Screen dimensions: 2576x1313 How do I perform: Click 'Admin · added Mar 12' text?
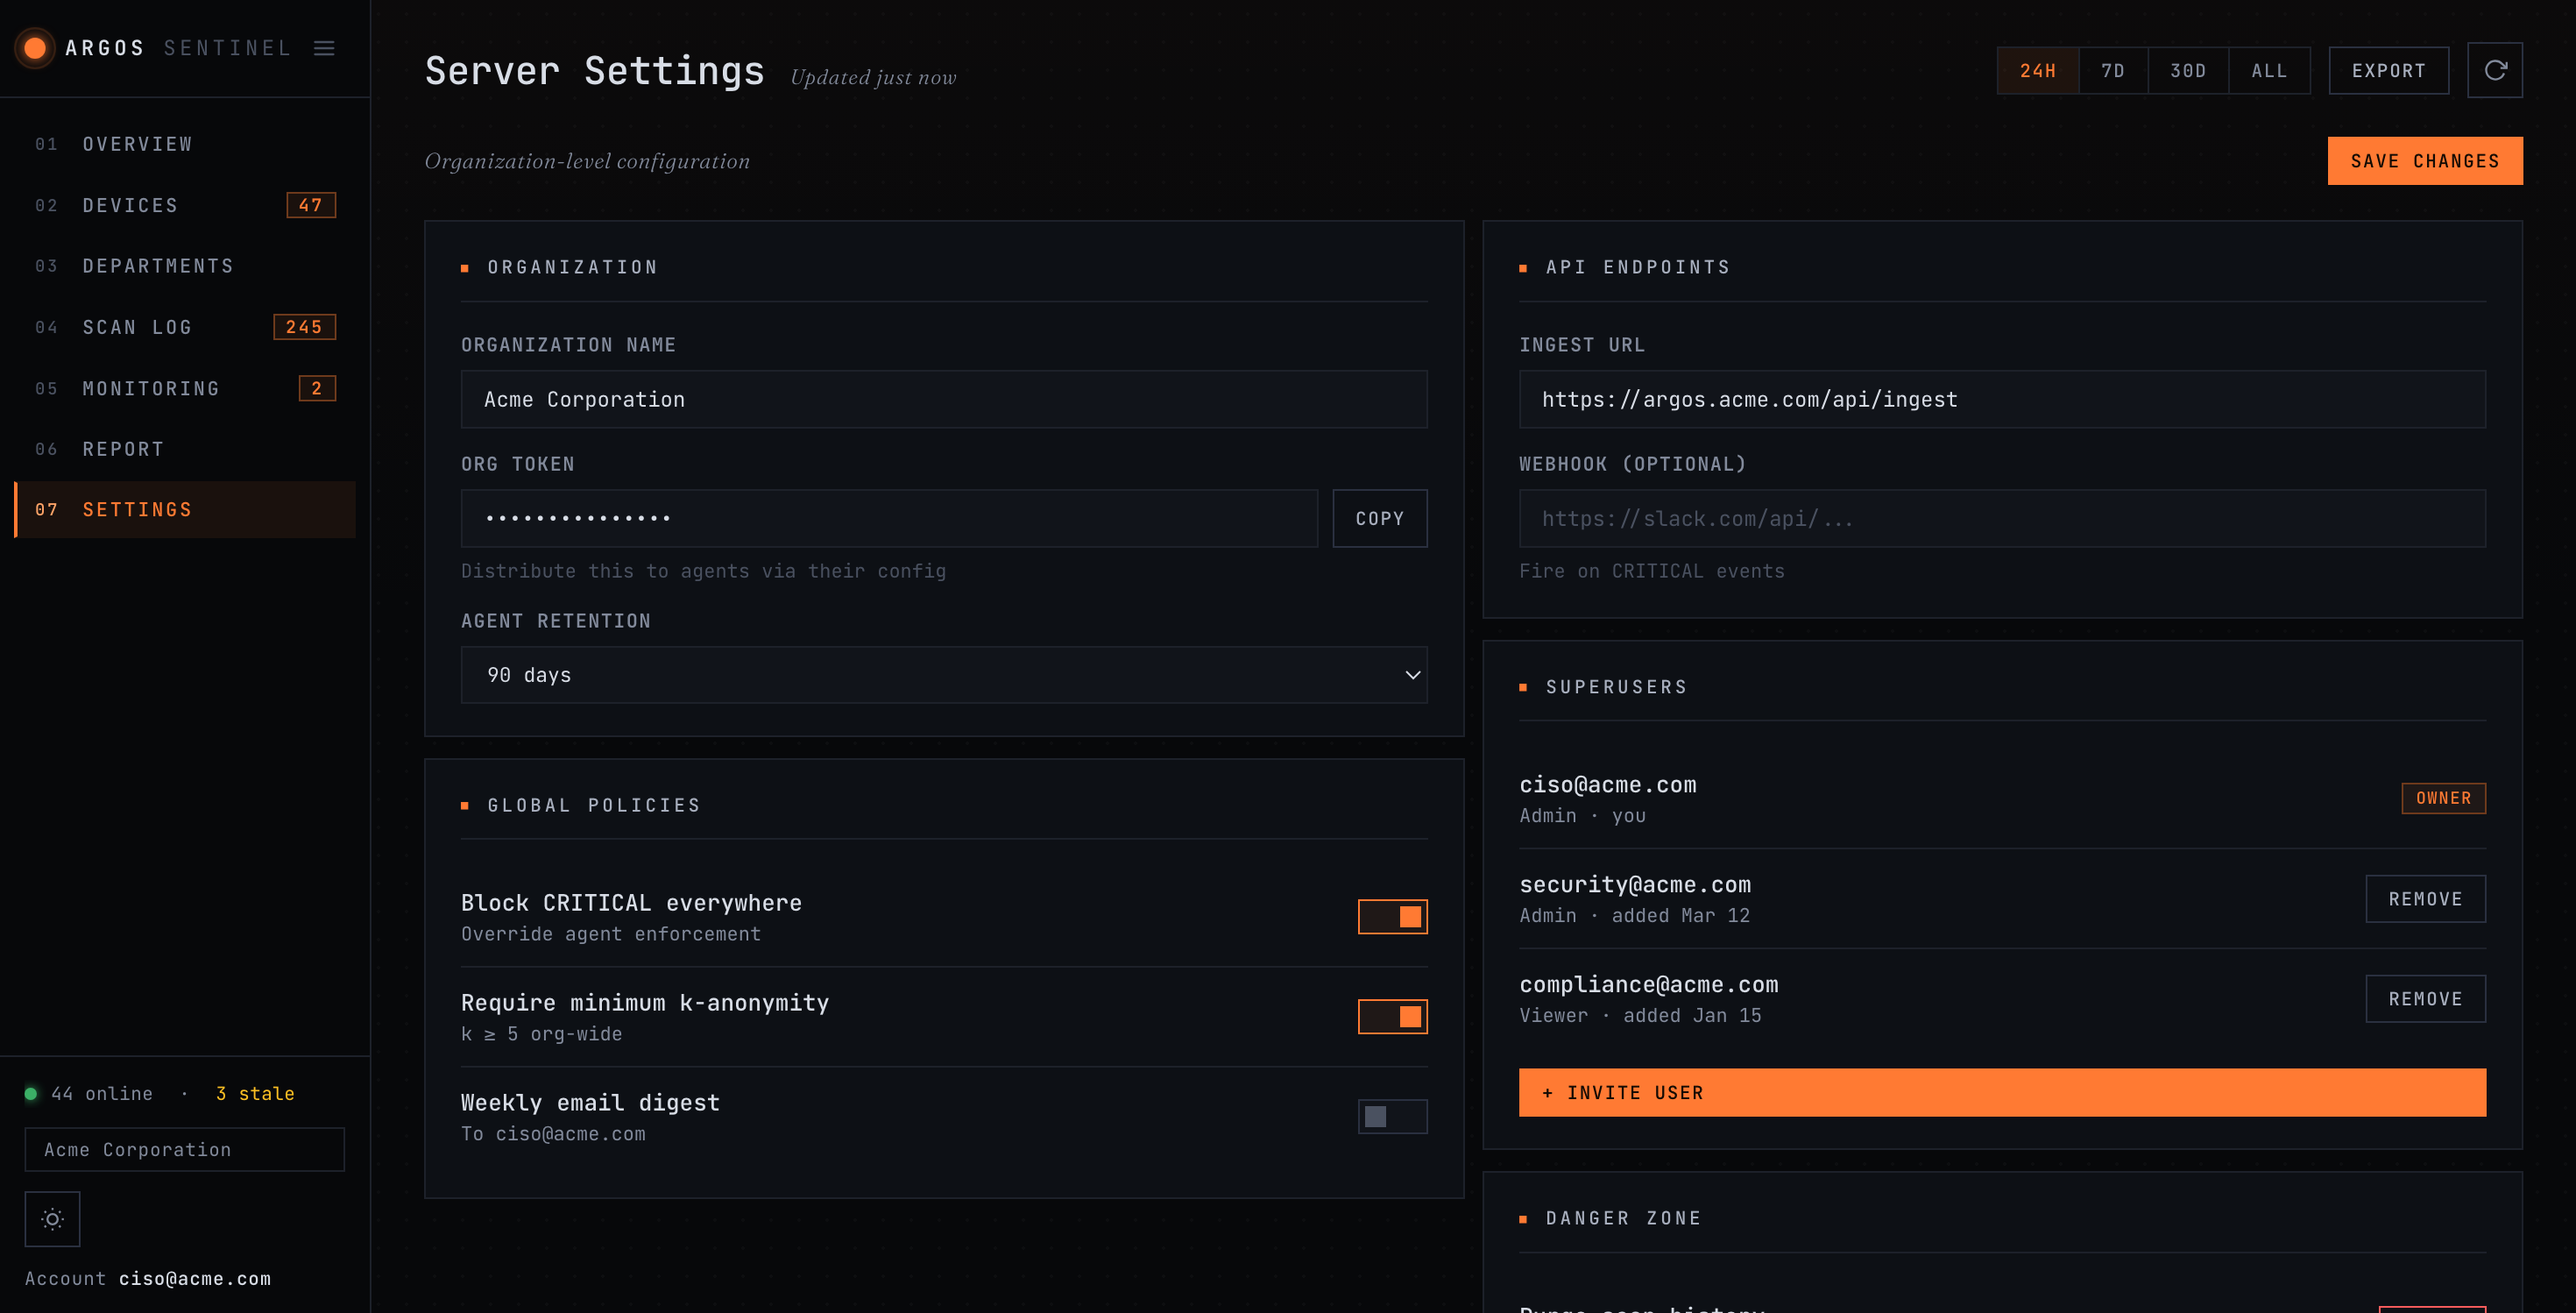1634,915
